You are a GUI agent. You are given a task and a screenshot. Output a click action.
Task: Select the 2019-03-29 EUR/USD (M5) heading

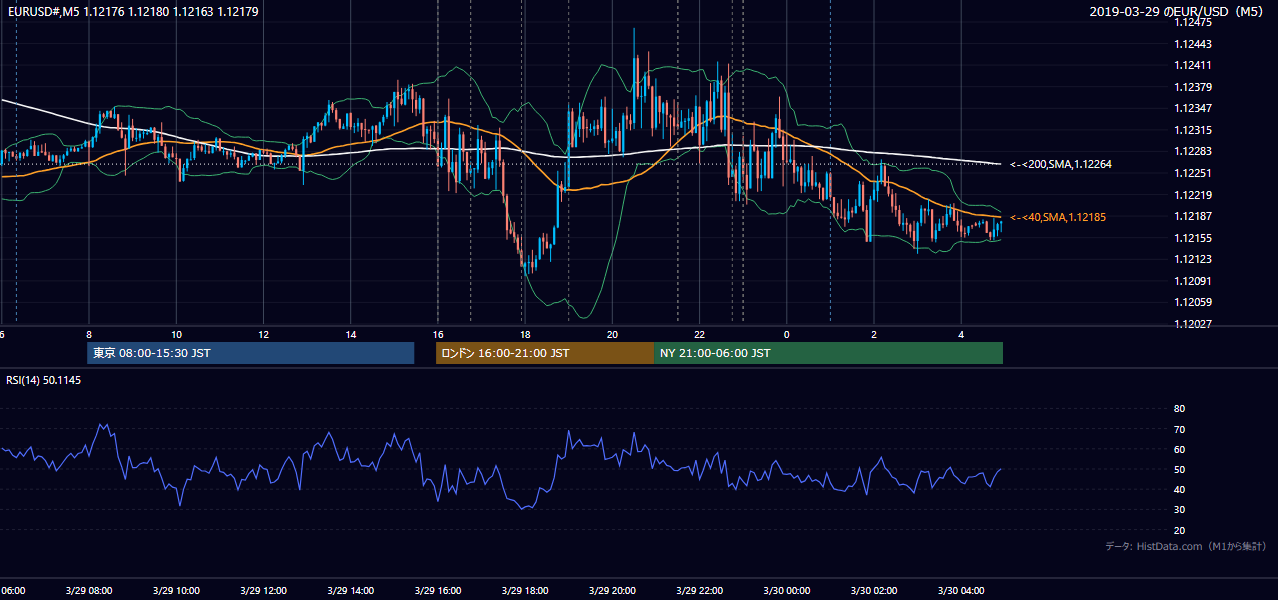click(x=1176, y=12)
